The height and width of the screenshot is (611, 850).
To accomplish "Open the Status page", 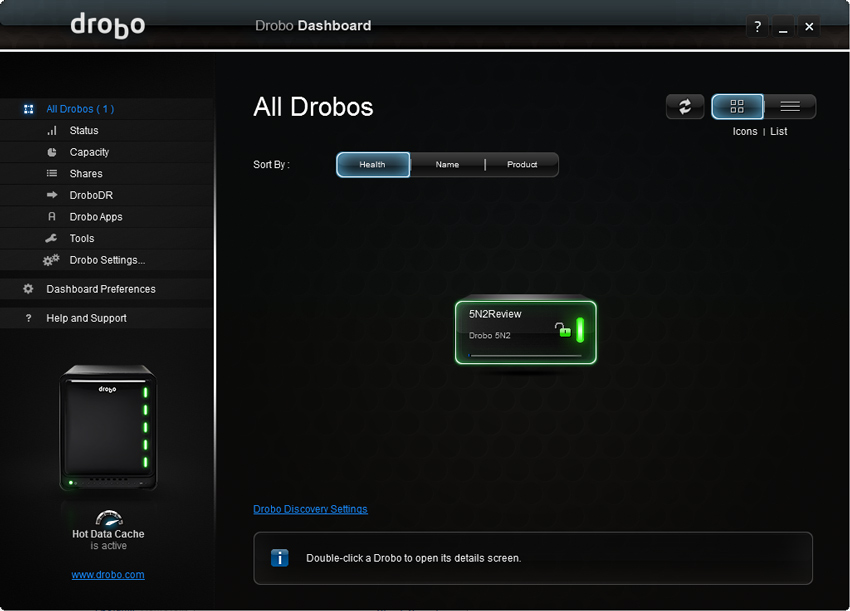I will coord(84,131).
